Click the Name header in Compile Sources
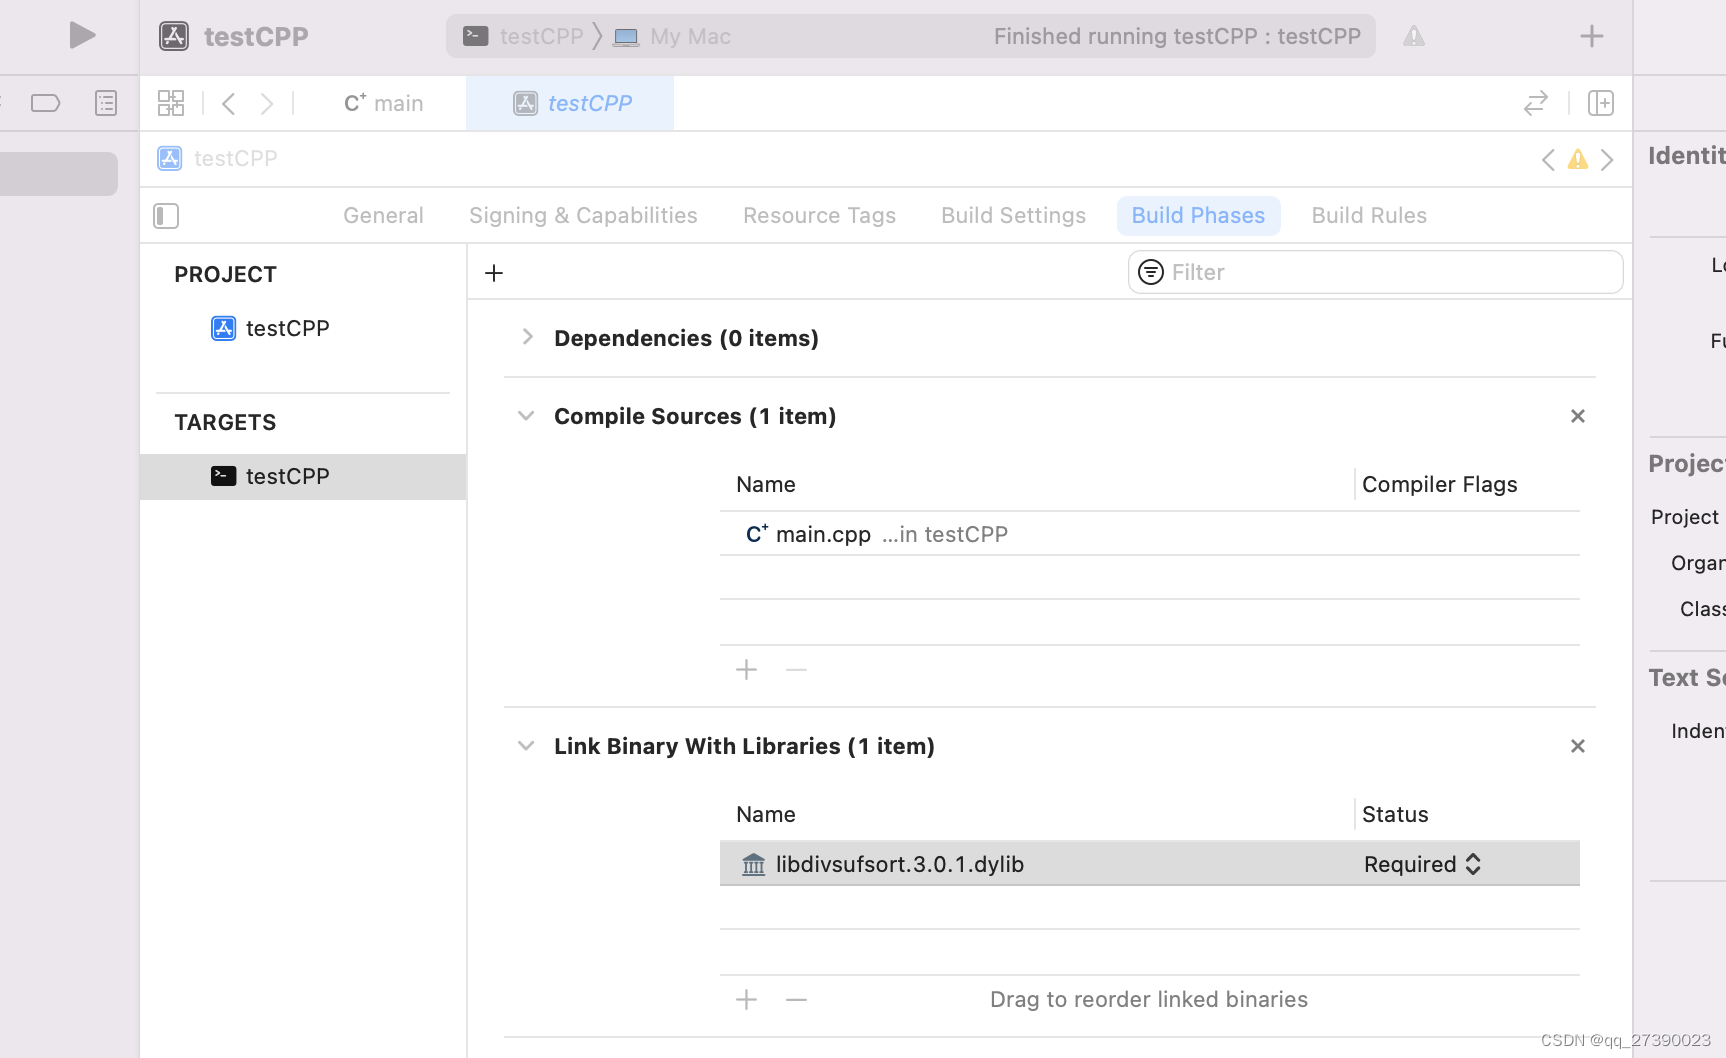The height and width of the screenshot is (1058, 1726). click(x=766, y=484)
